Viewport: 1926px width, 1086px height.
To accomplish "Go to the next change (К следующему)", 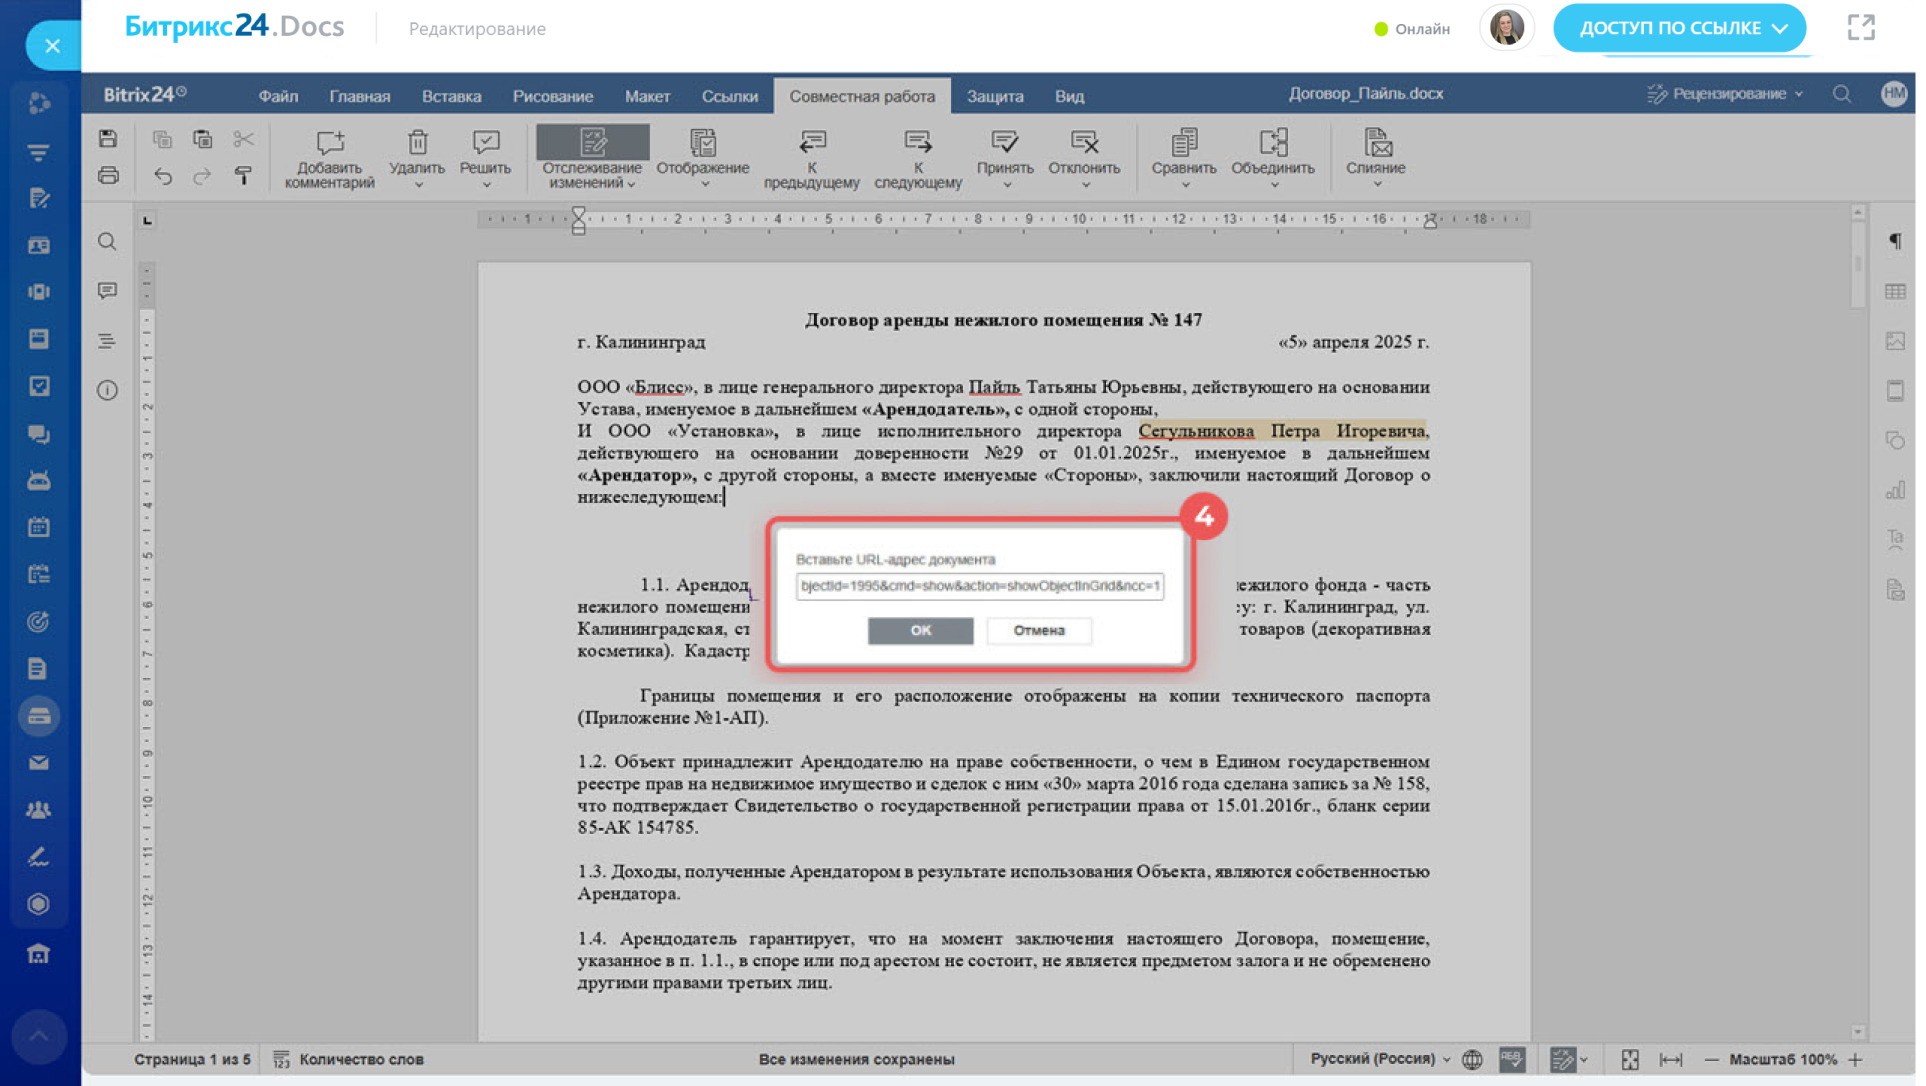I will pyautogui.click(x=917, y=143).
